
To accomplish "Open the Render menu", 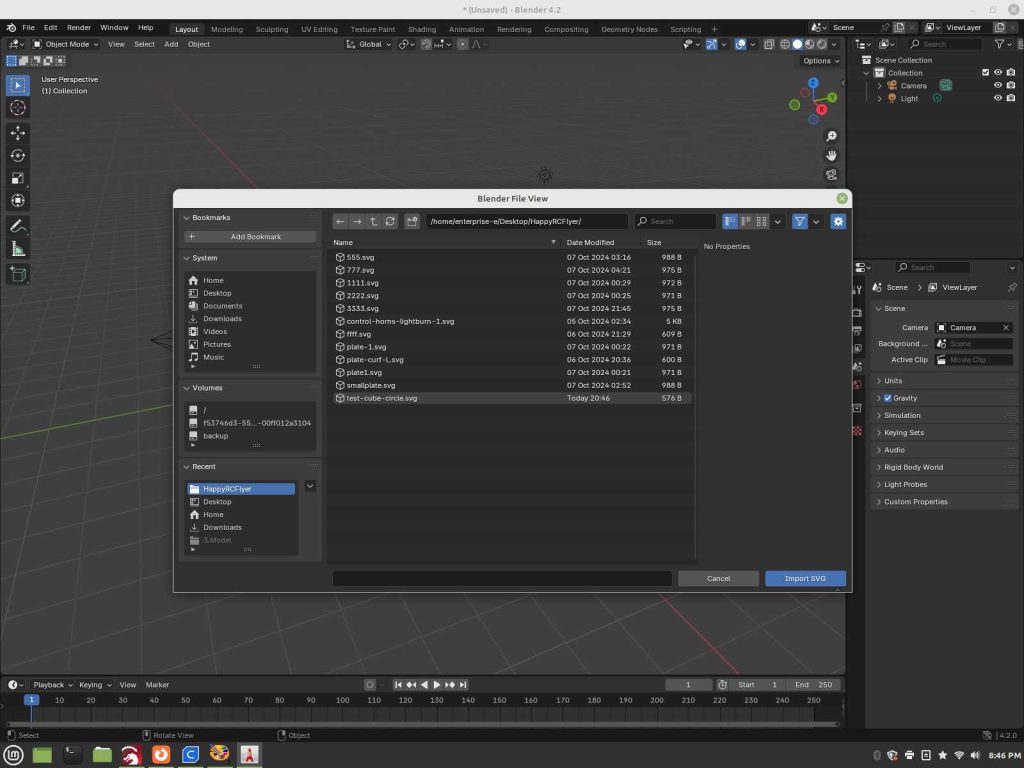I will [79, 27].
